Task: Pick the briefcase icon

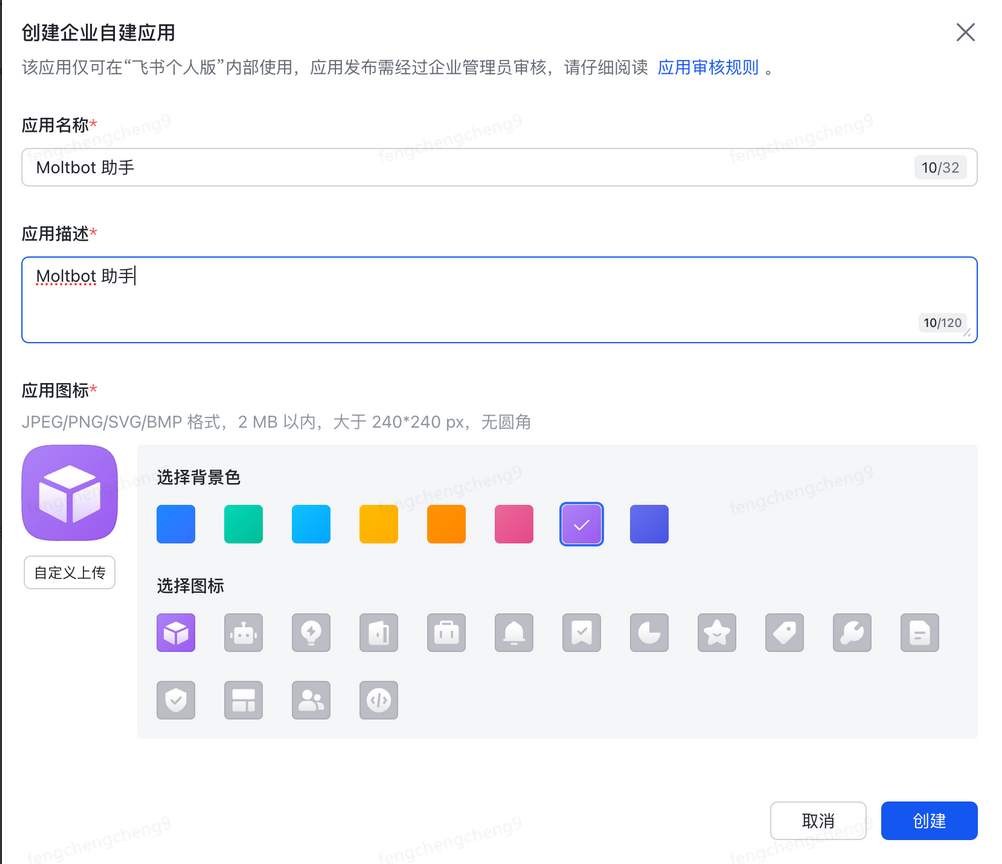Action: tap(446, 633)
